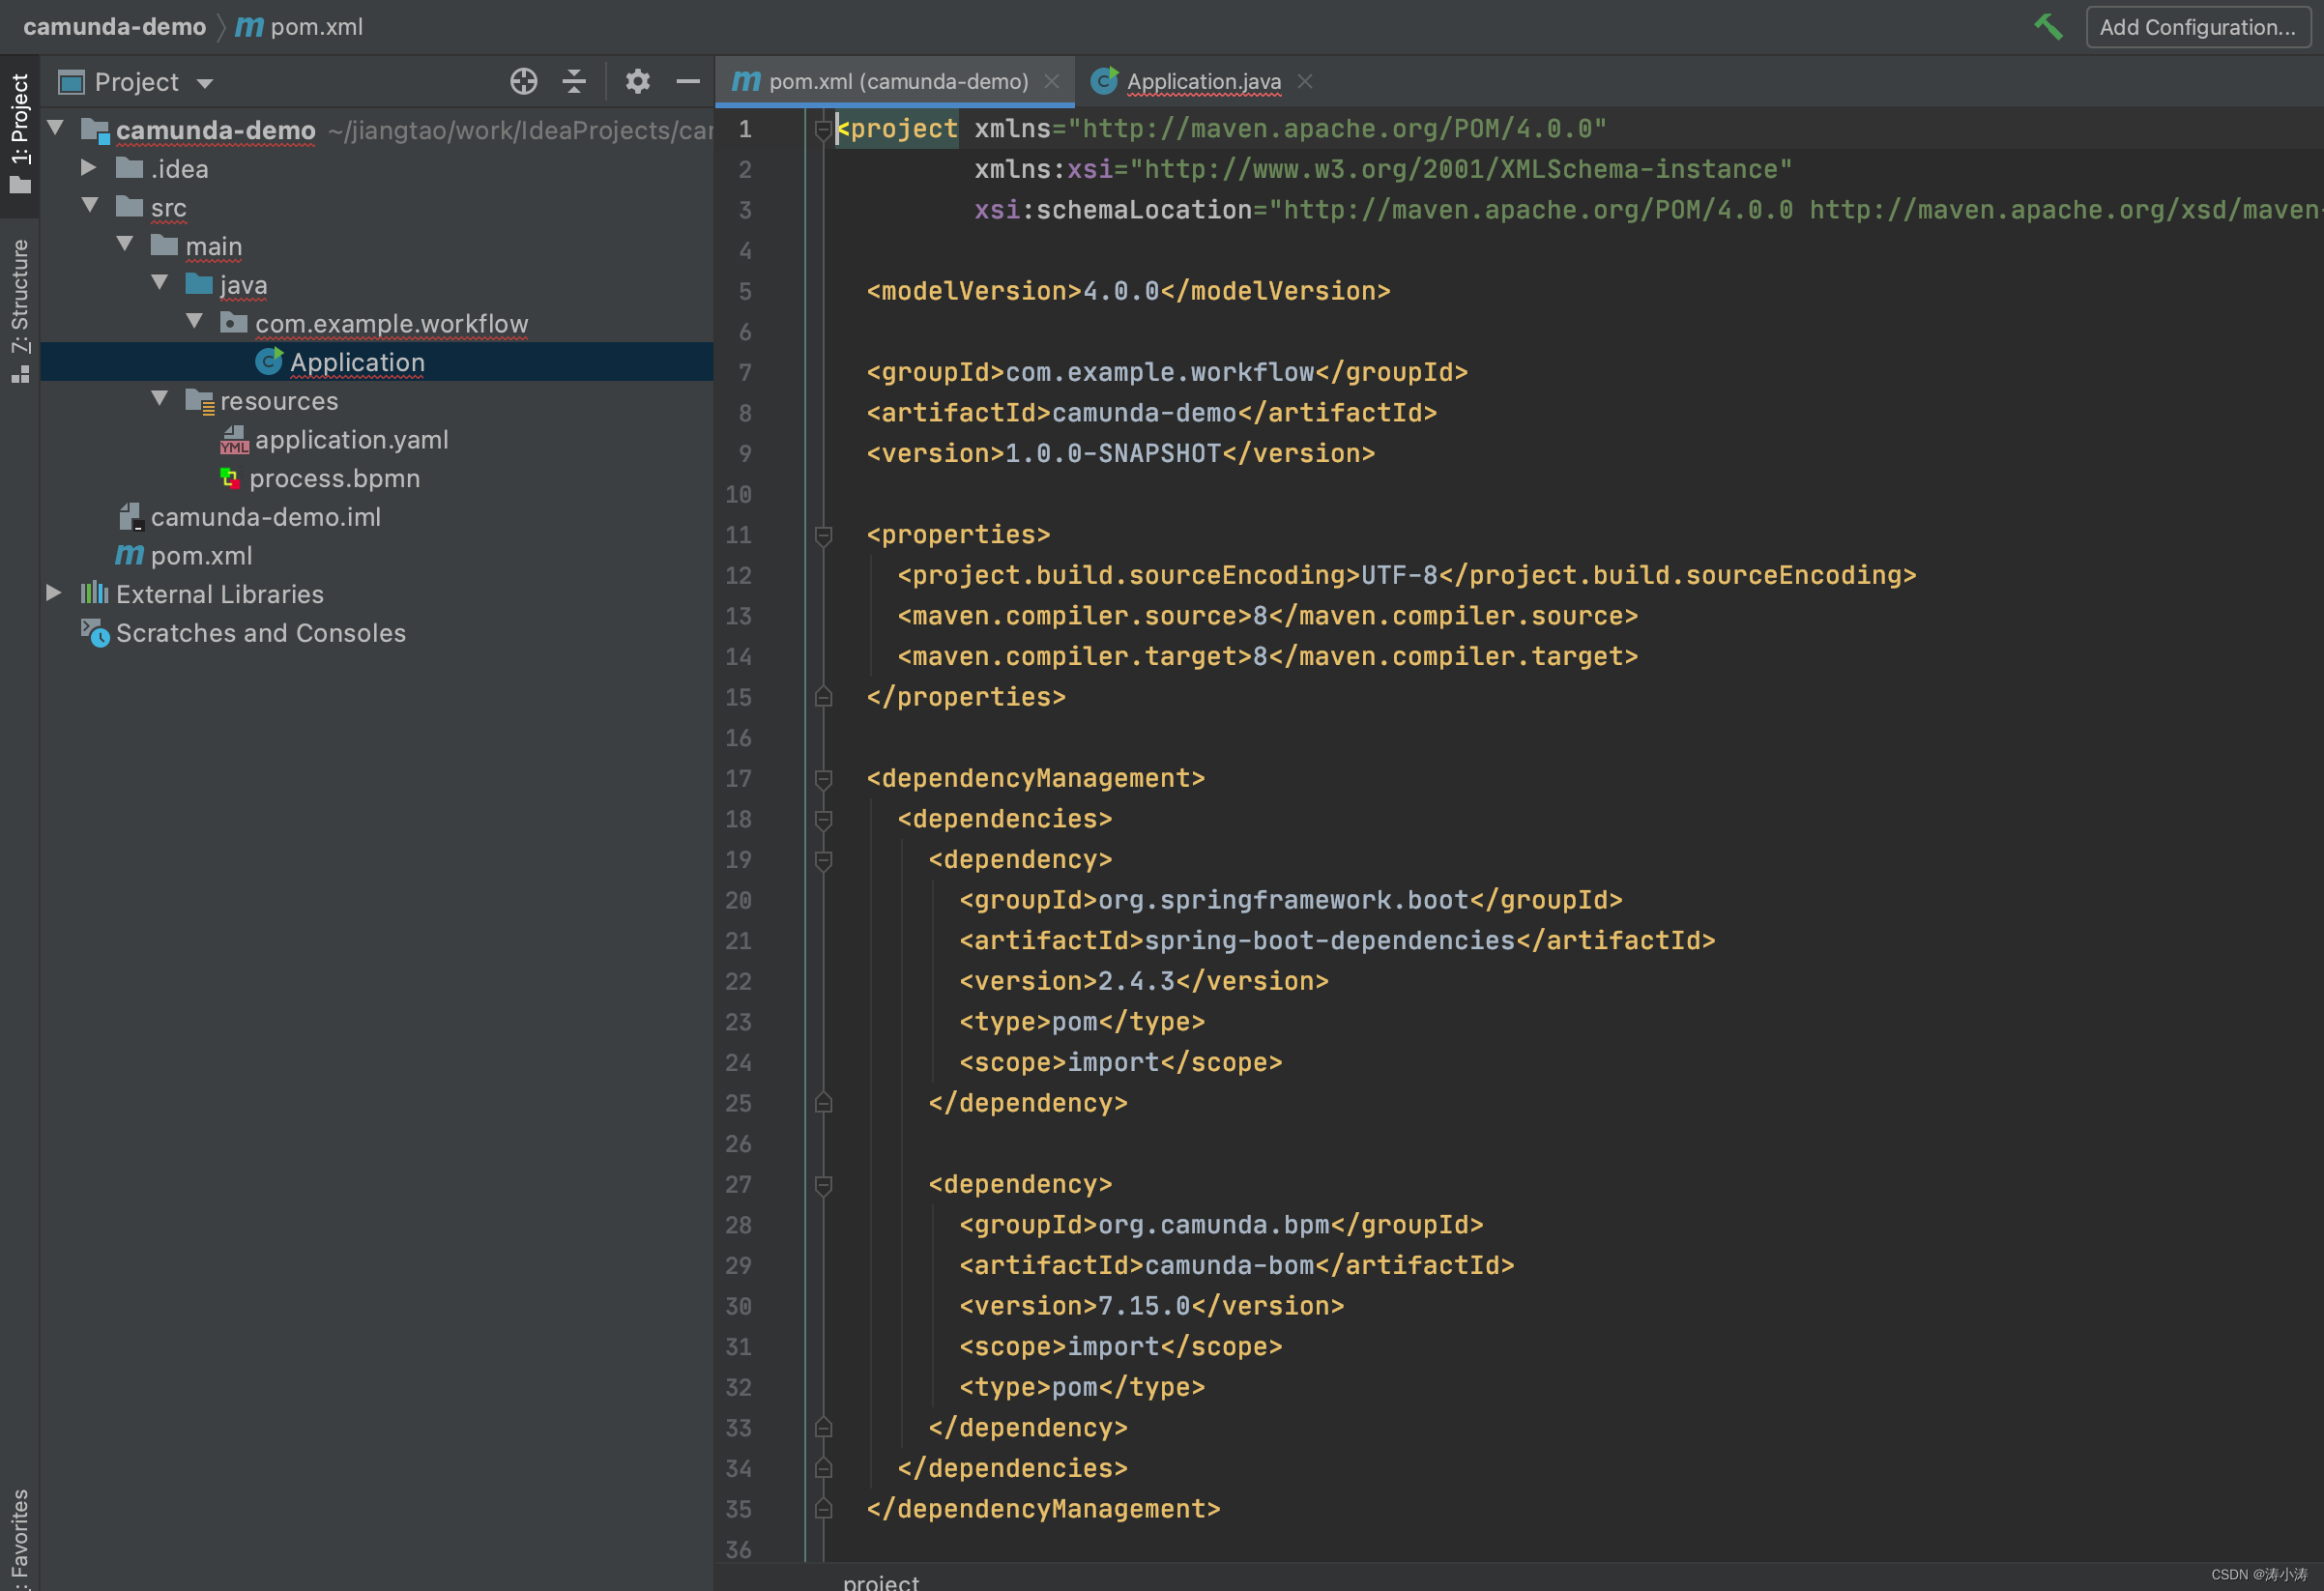
Task: Click the Scratches and Consoles icon
Action: 95,633
